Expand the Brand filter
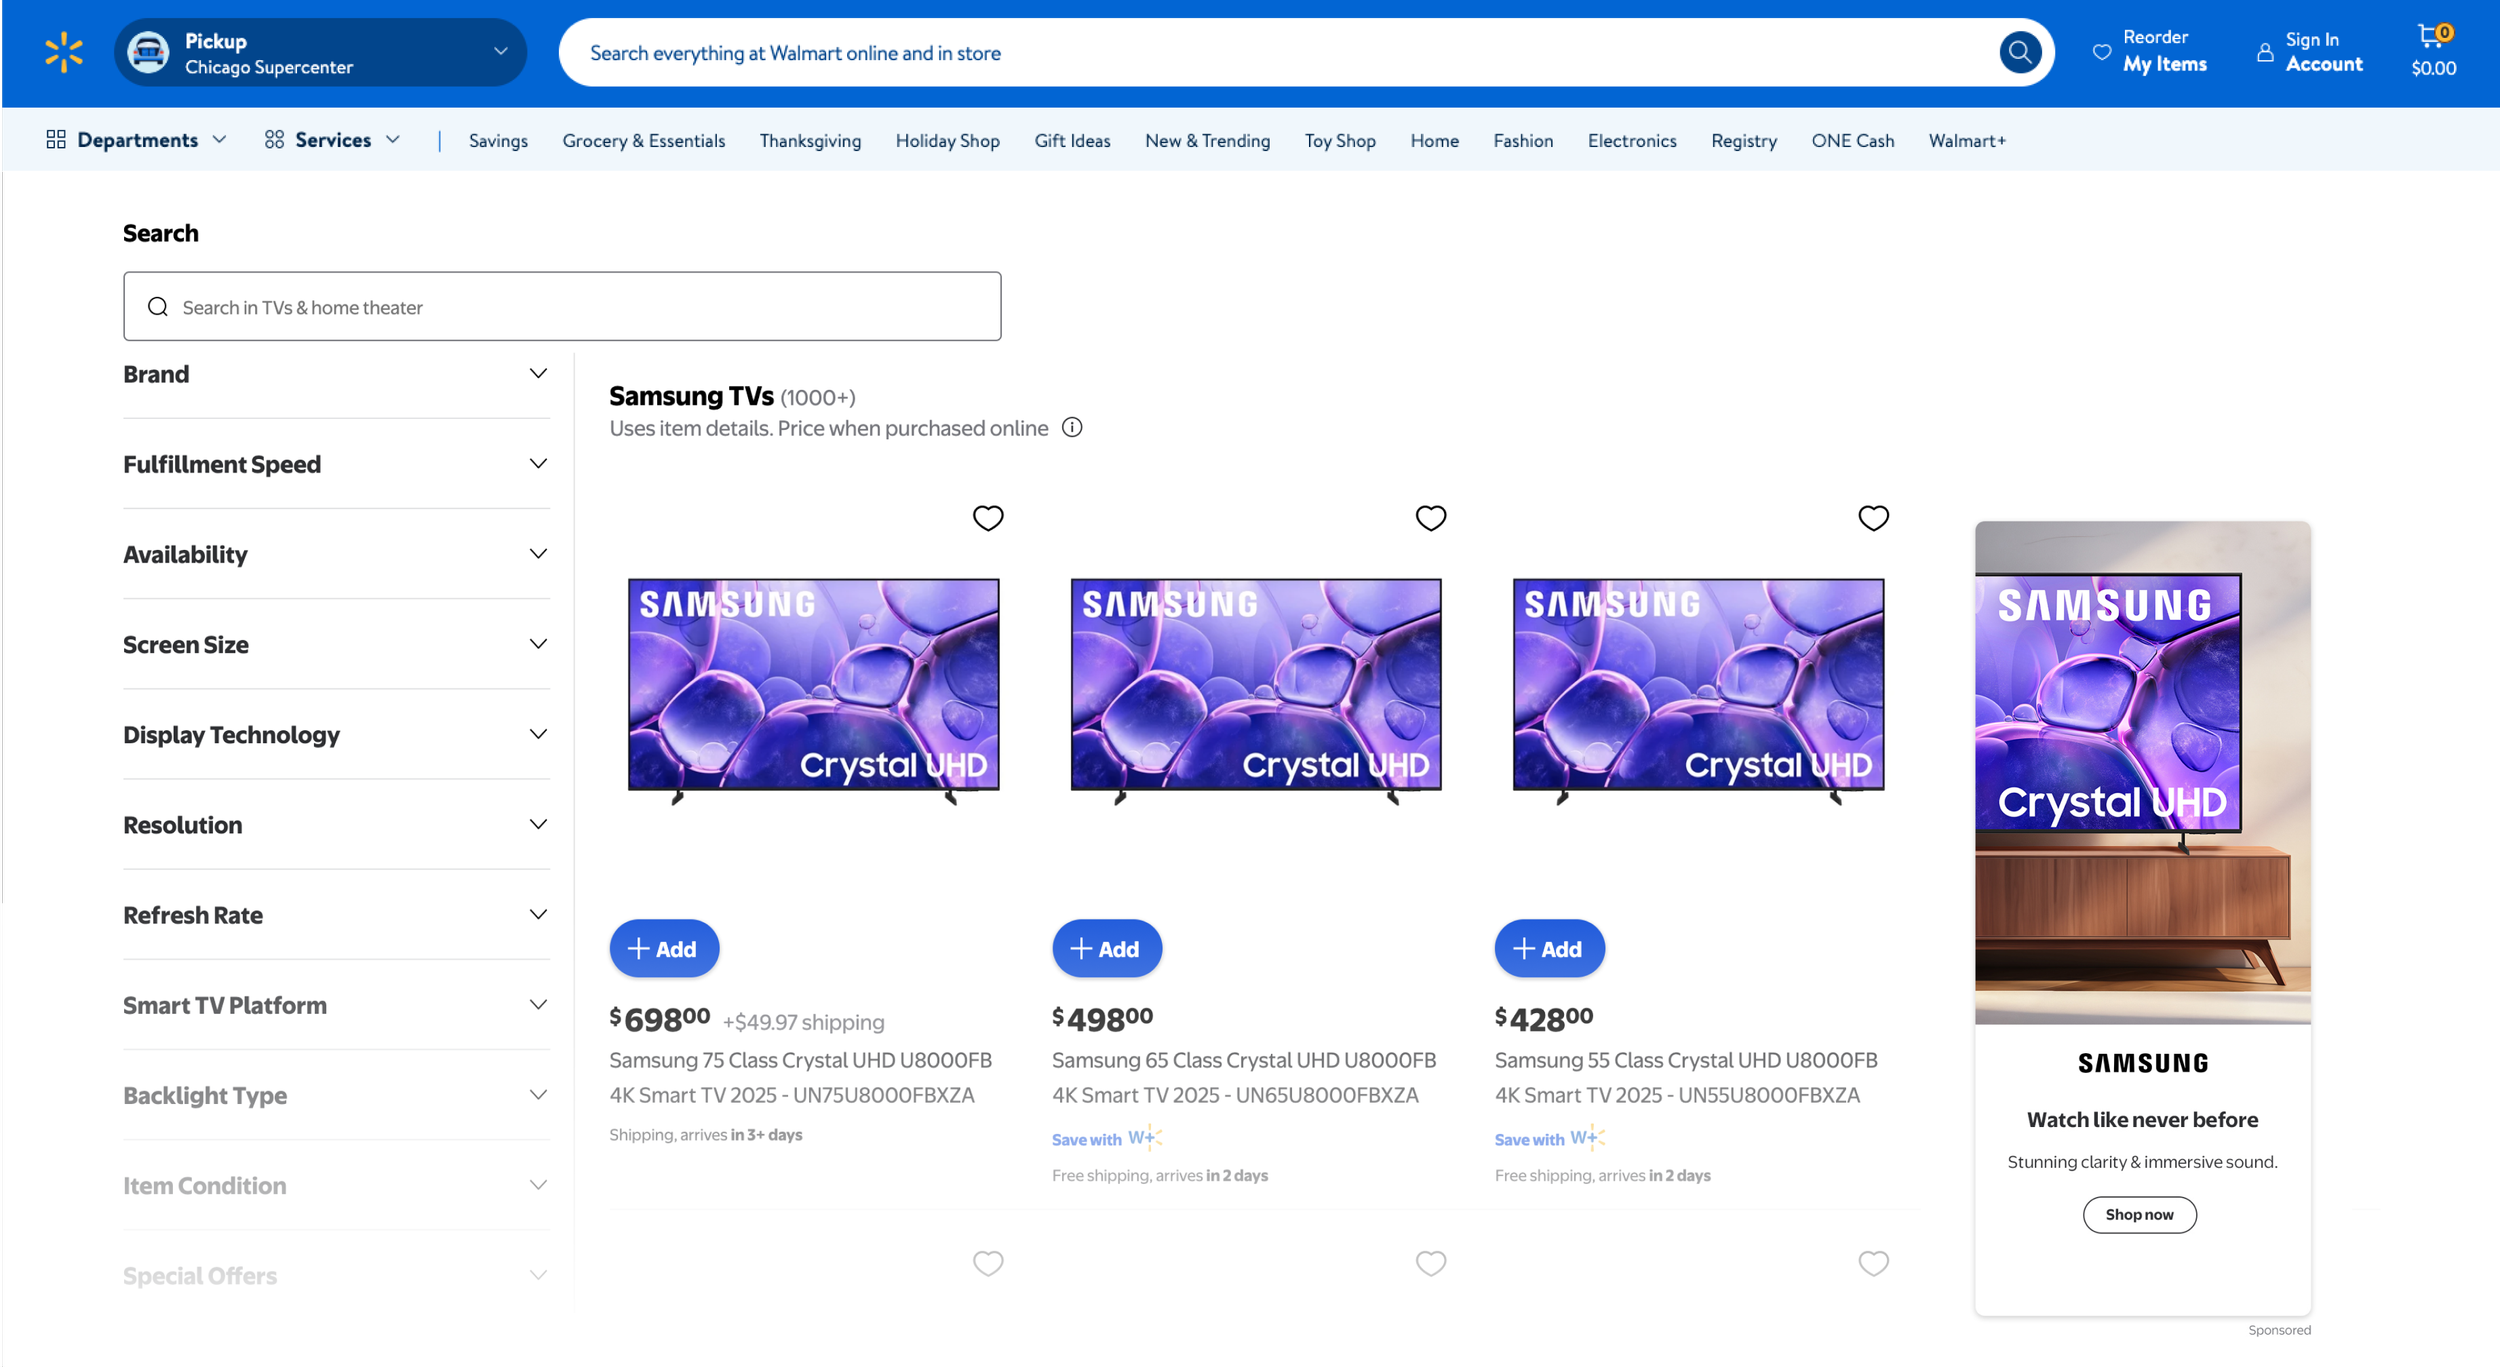The image size is (2500, 1367). (x=336, y=374)
